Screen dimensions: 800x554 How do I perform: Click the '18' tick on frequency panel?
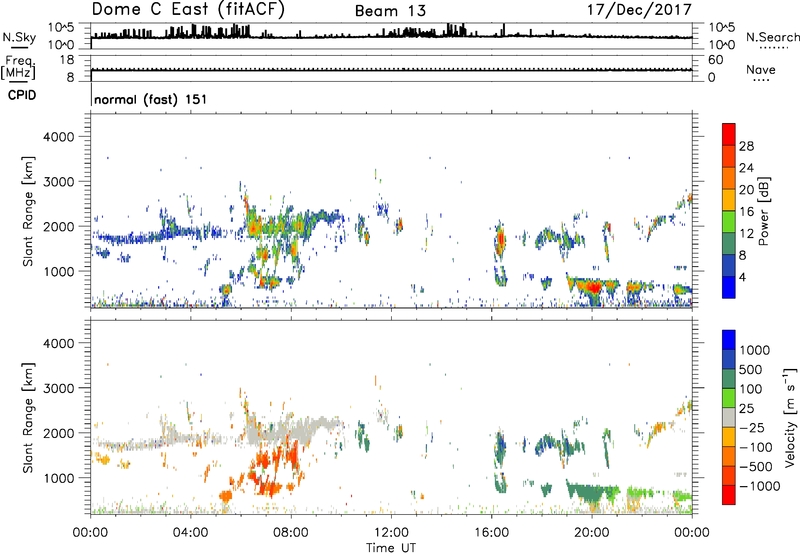point(67,60)
